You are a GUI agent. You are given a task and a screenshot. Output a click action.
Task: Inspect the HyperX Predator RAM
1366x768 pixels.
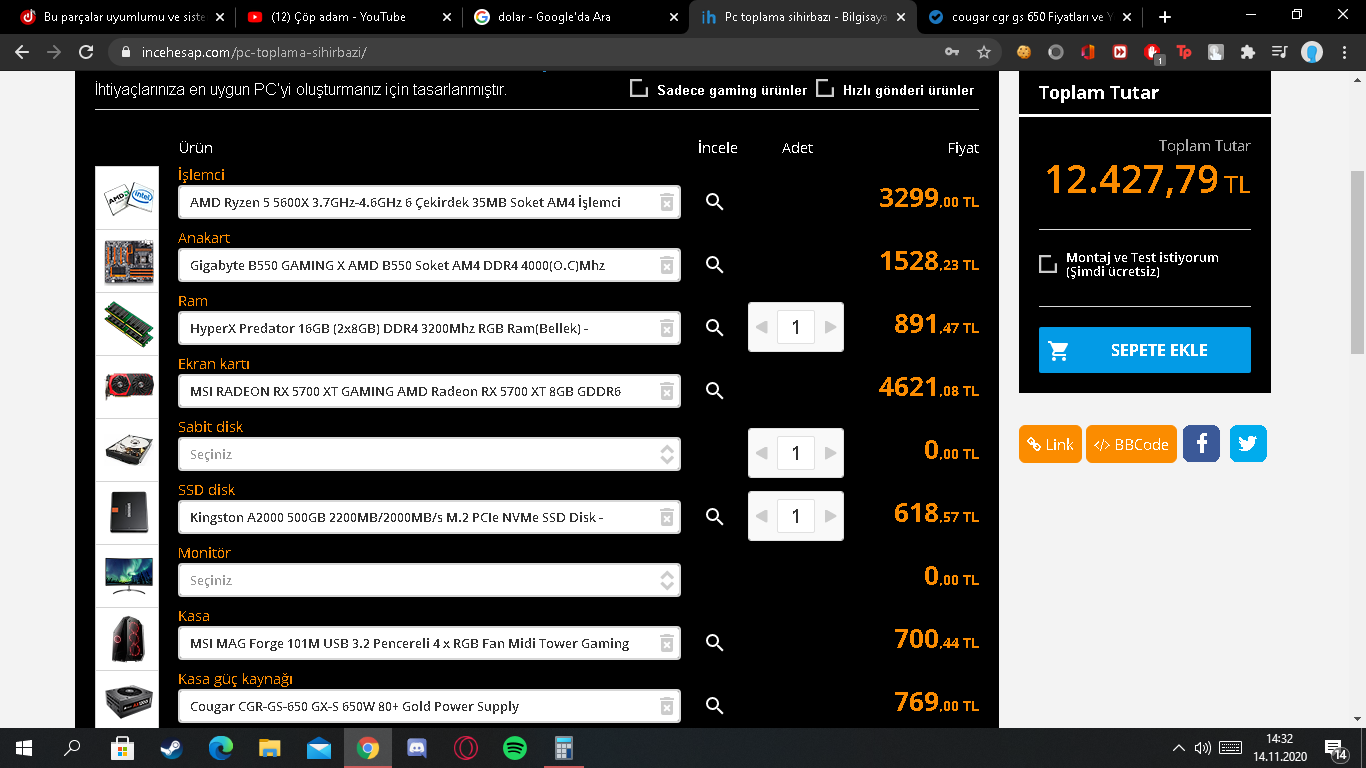click(x=714, y=328)
